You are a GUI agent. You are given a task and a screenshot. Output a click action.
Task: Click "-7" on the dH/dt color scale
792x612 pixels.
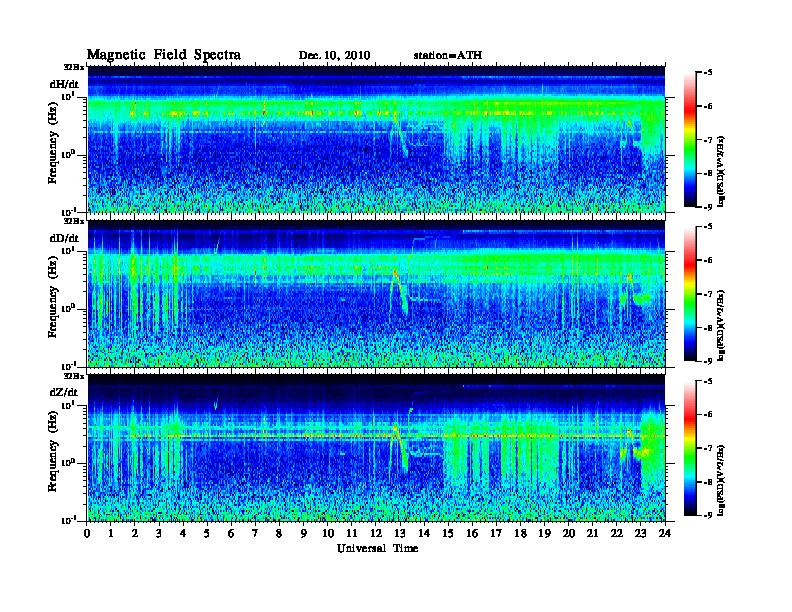click(707, 140)
